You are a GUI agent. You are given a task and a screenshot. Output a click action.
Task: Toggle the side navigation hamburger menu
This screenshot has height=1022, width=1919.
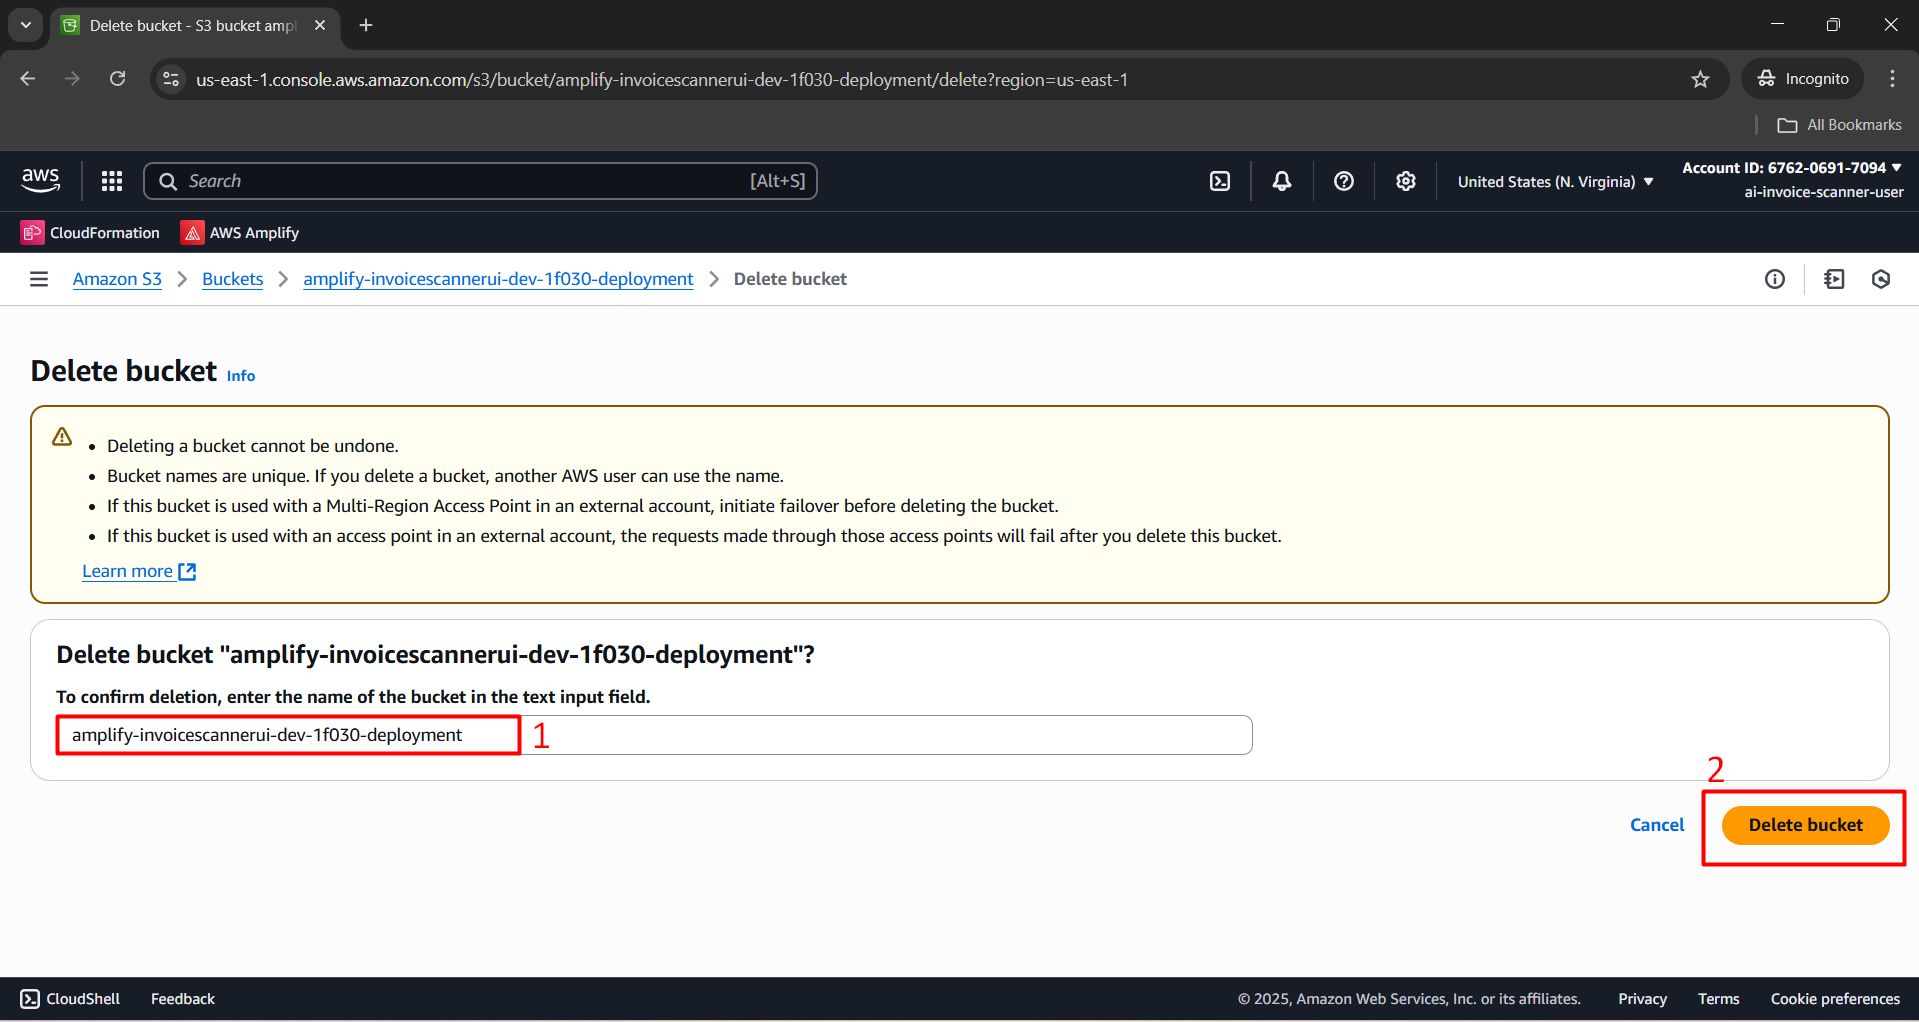39,279
